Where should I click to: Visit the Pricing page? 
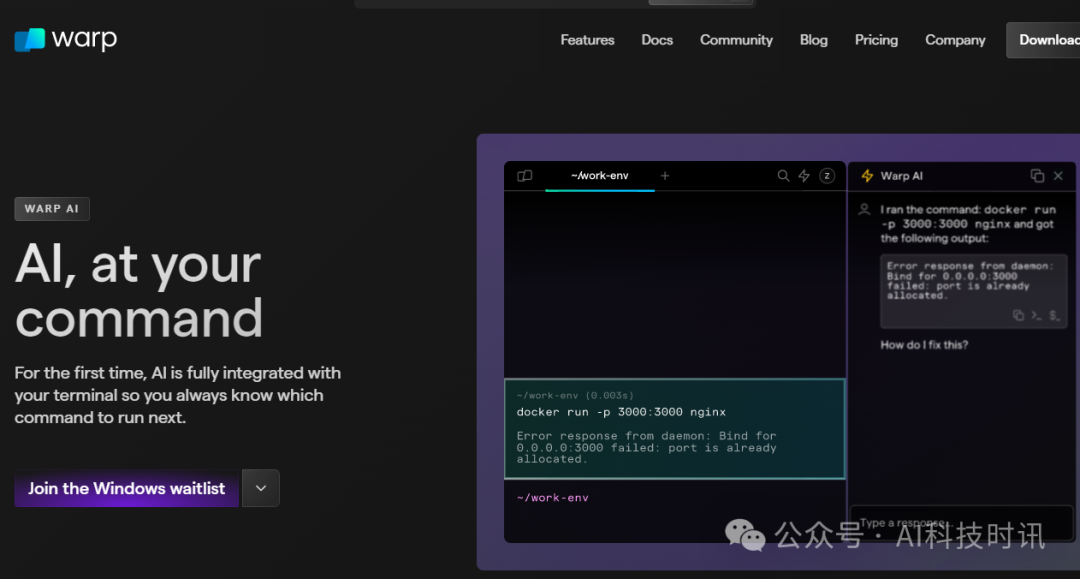click(x=876, y=40)
